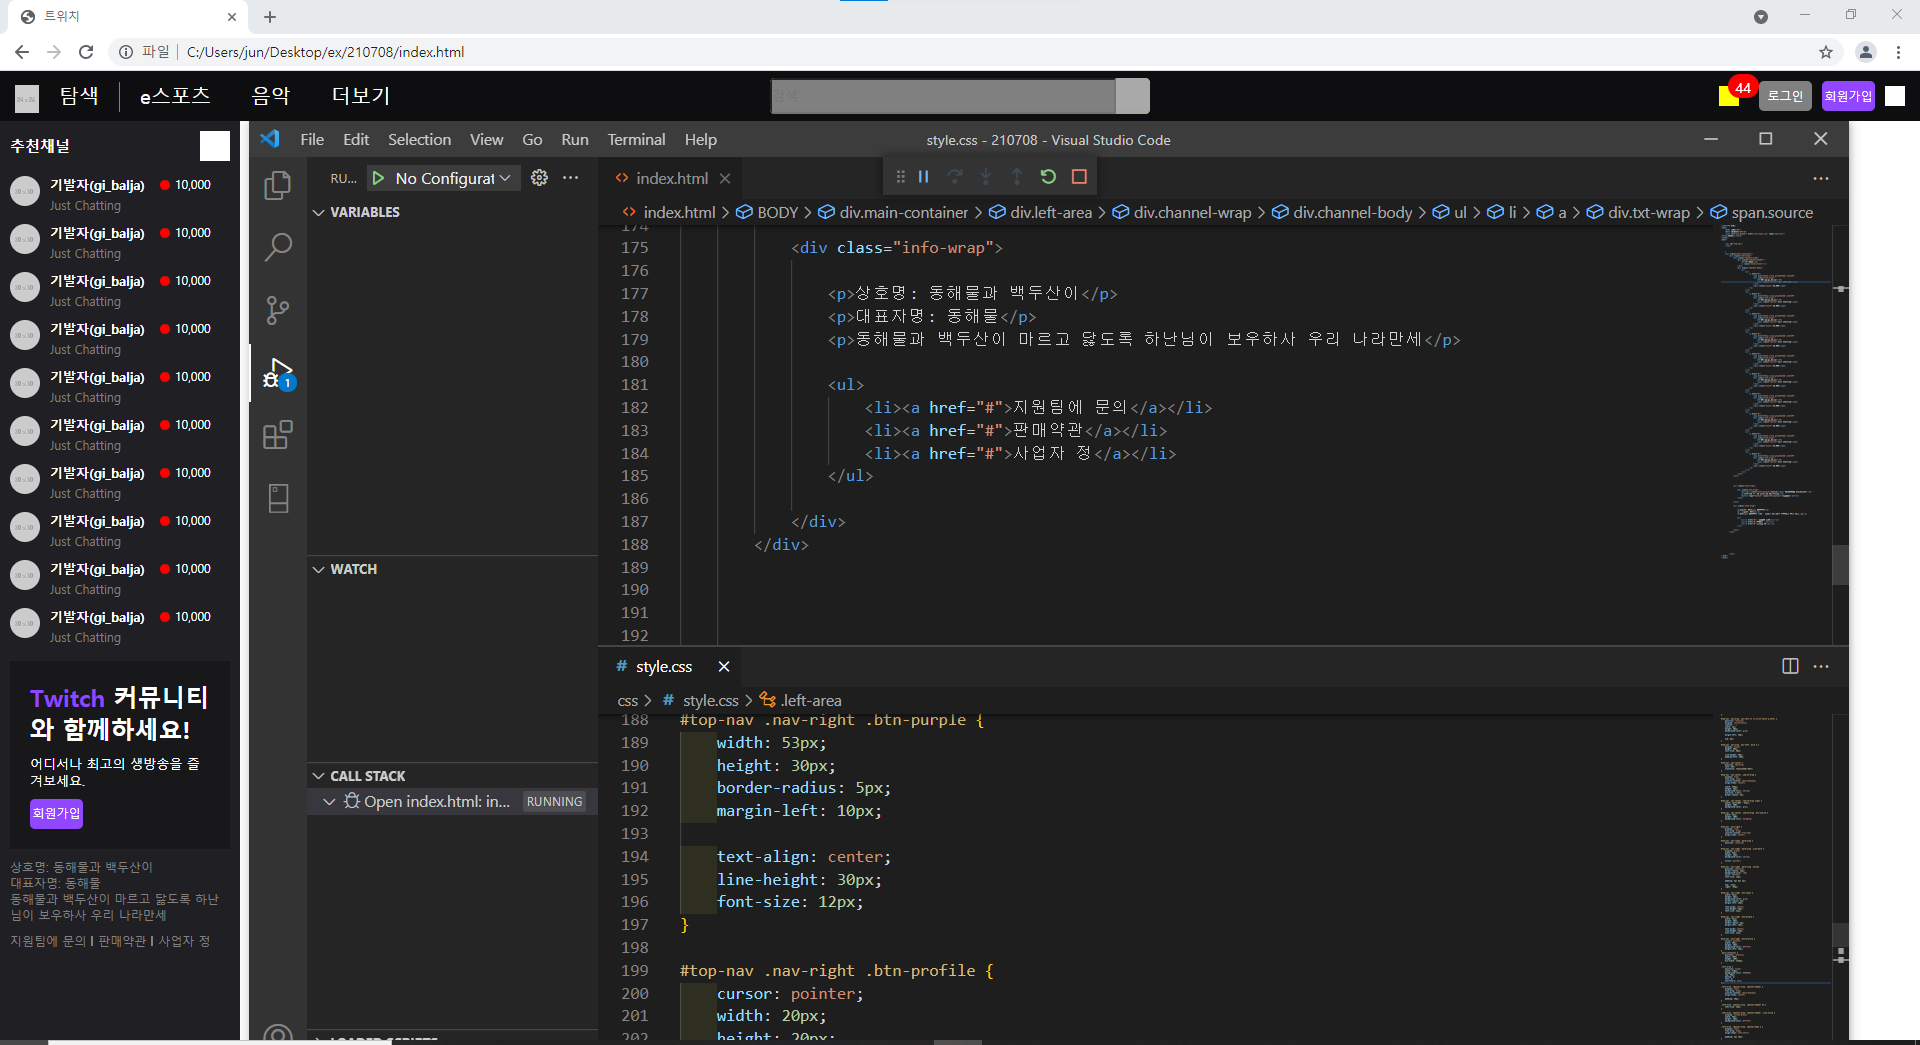Stop the debug session

[1079, 177]
